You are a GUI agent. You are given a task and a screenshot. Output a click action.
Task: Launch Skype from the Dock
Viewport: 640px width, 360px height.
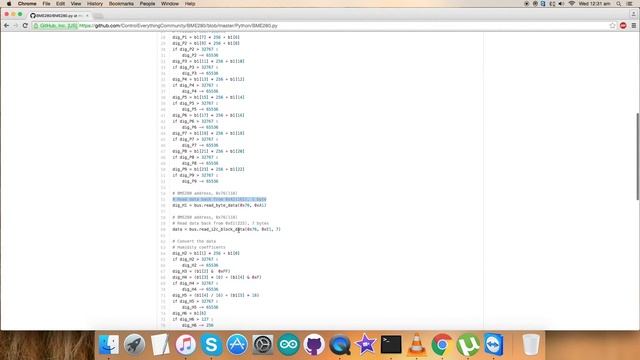click(x=211, y=345)
